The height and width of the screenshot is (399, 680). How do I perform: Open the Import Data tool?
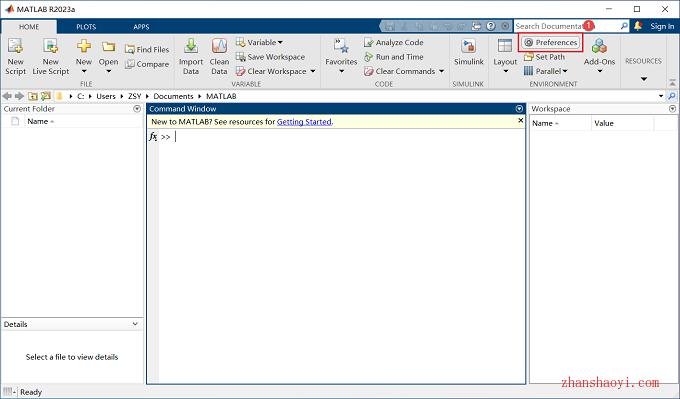[191, 56]
